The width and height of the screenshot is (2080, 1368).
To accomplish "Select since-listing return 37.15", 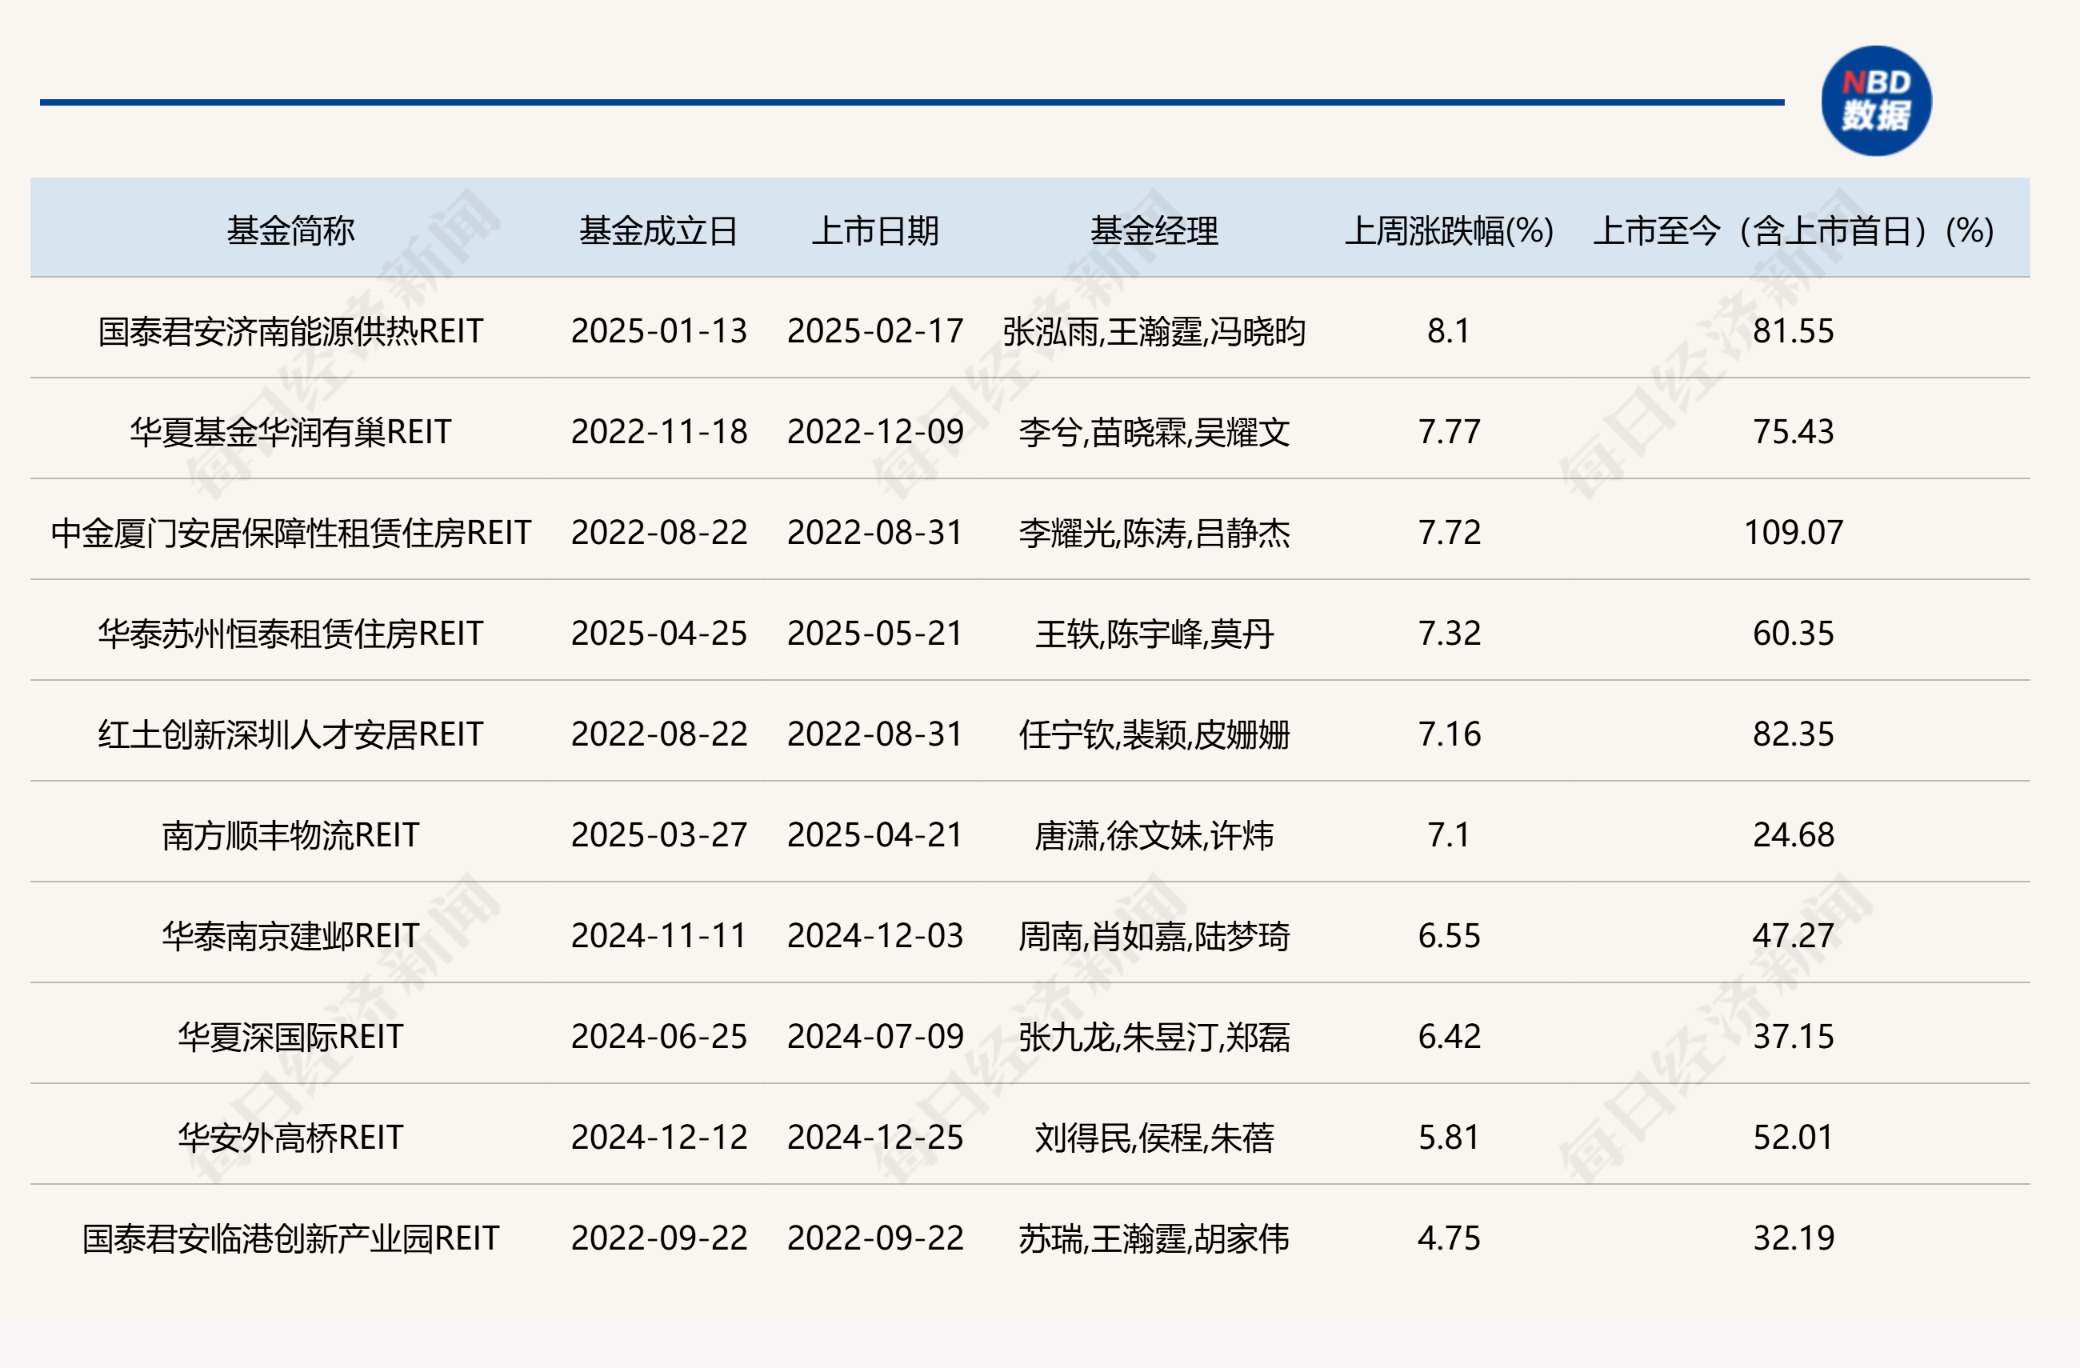I will [x=1794, y=1037].
